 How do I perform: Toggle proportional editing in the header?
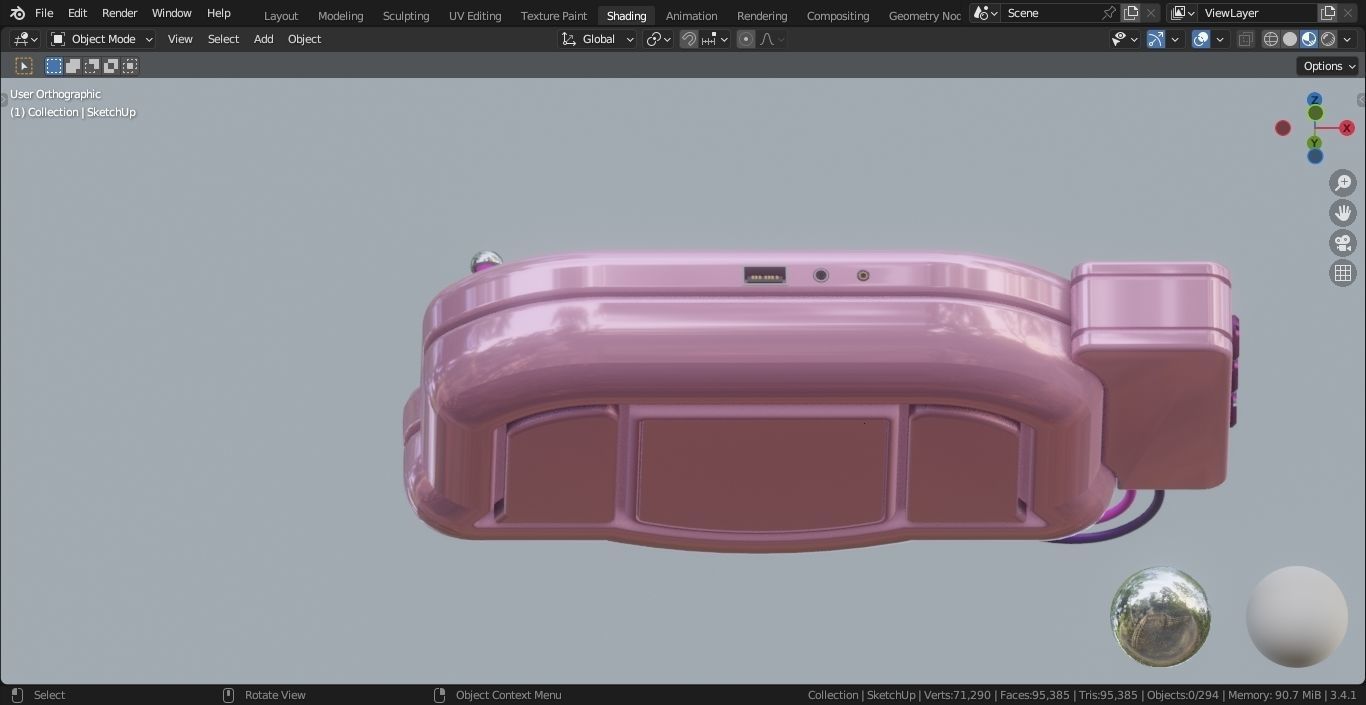tap(745, 39)
